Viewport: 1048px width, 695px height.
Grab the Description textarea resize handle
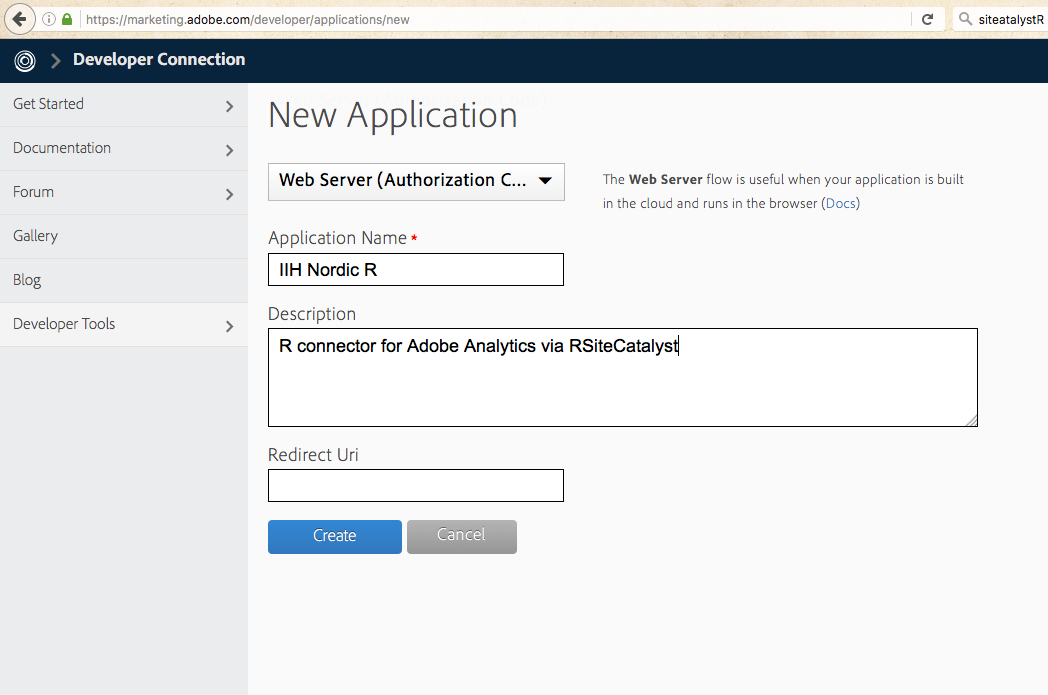tap(972, 420)
